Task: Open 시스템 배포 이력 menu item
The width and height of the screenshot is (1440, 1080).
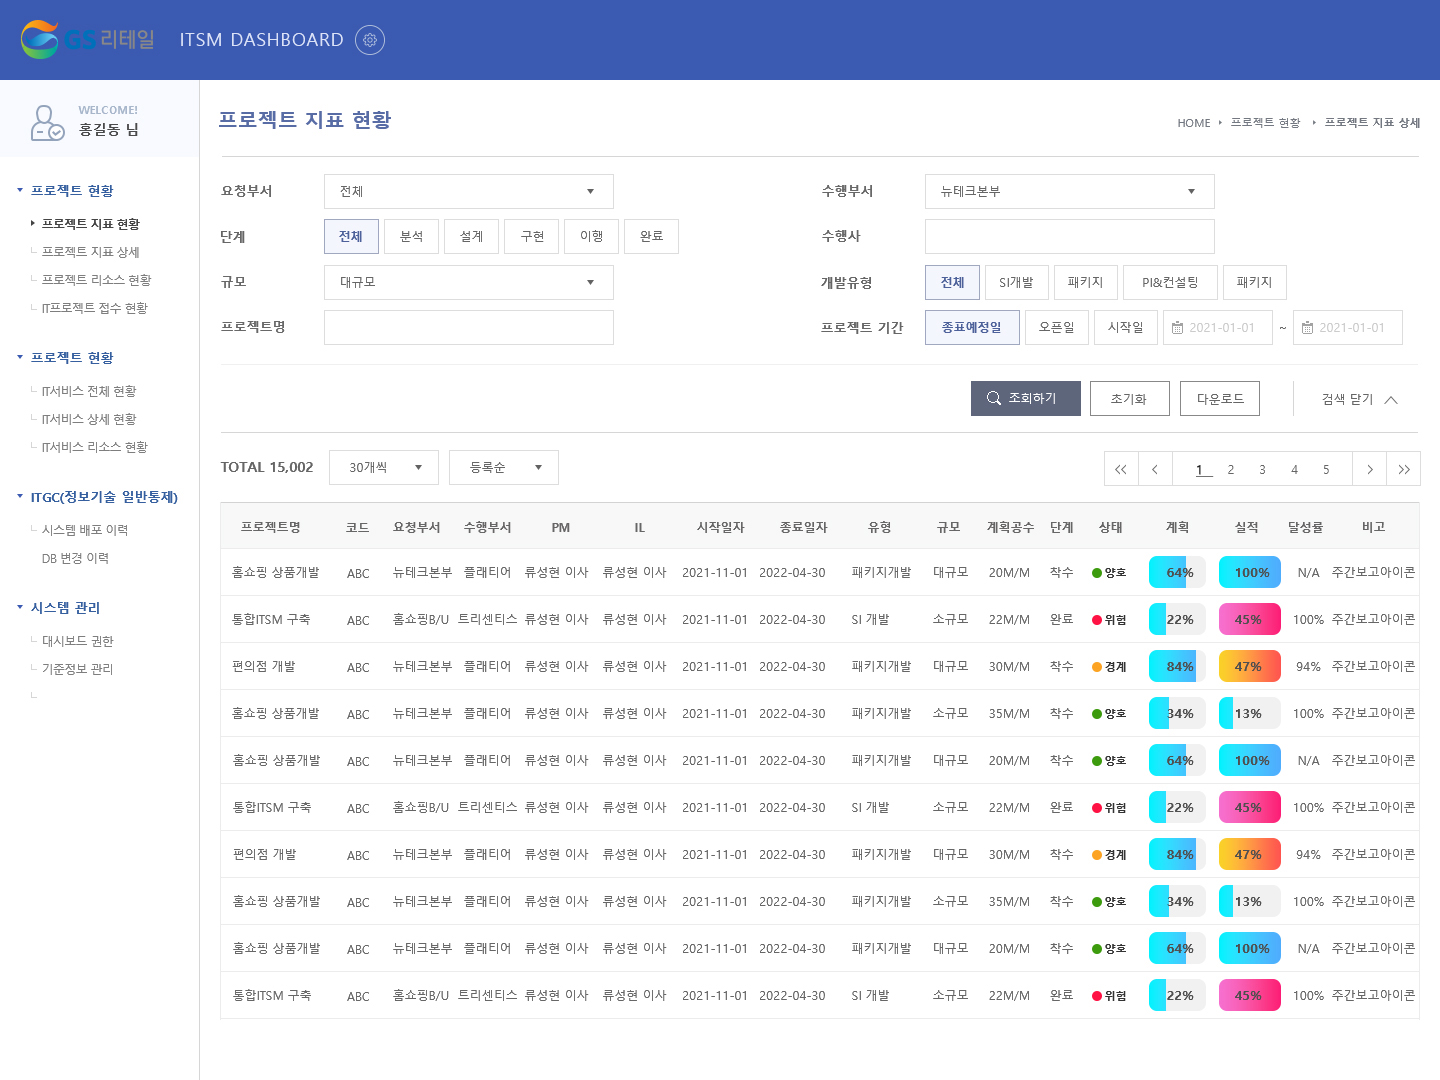Action: tap(84, 530)
